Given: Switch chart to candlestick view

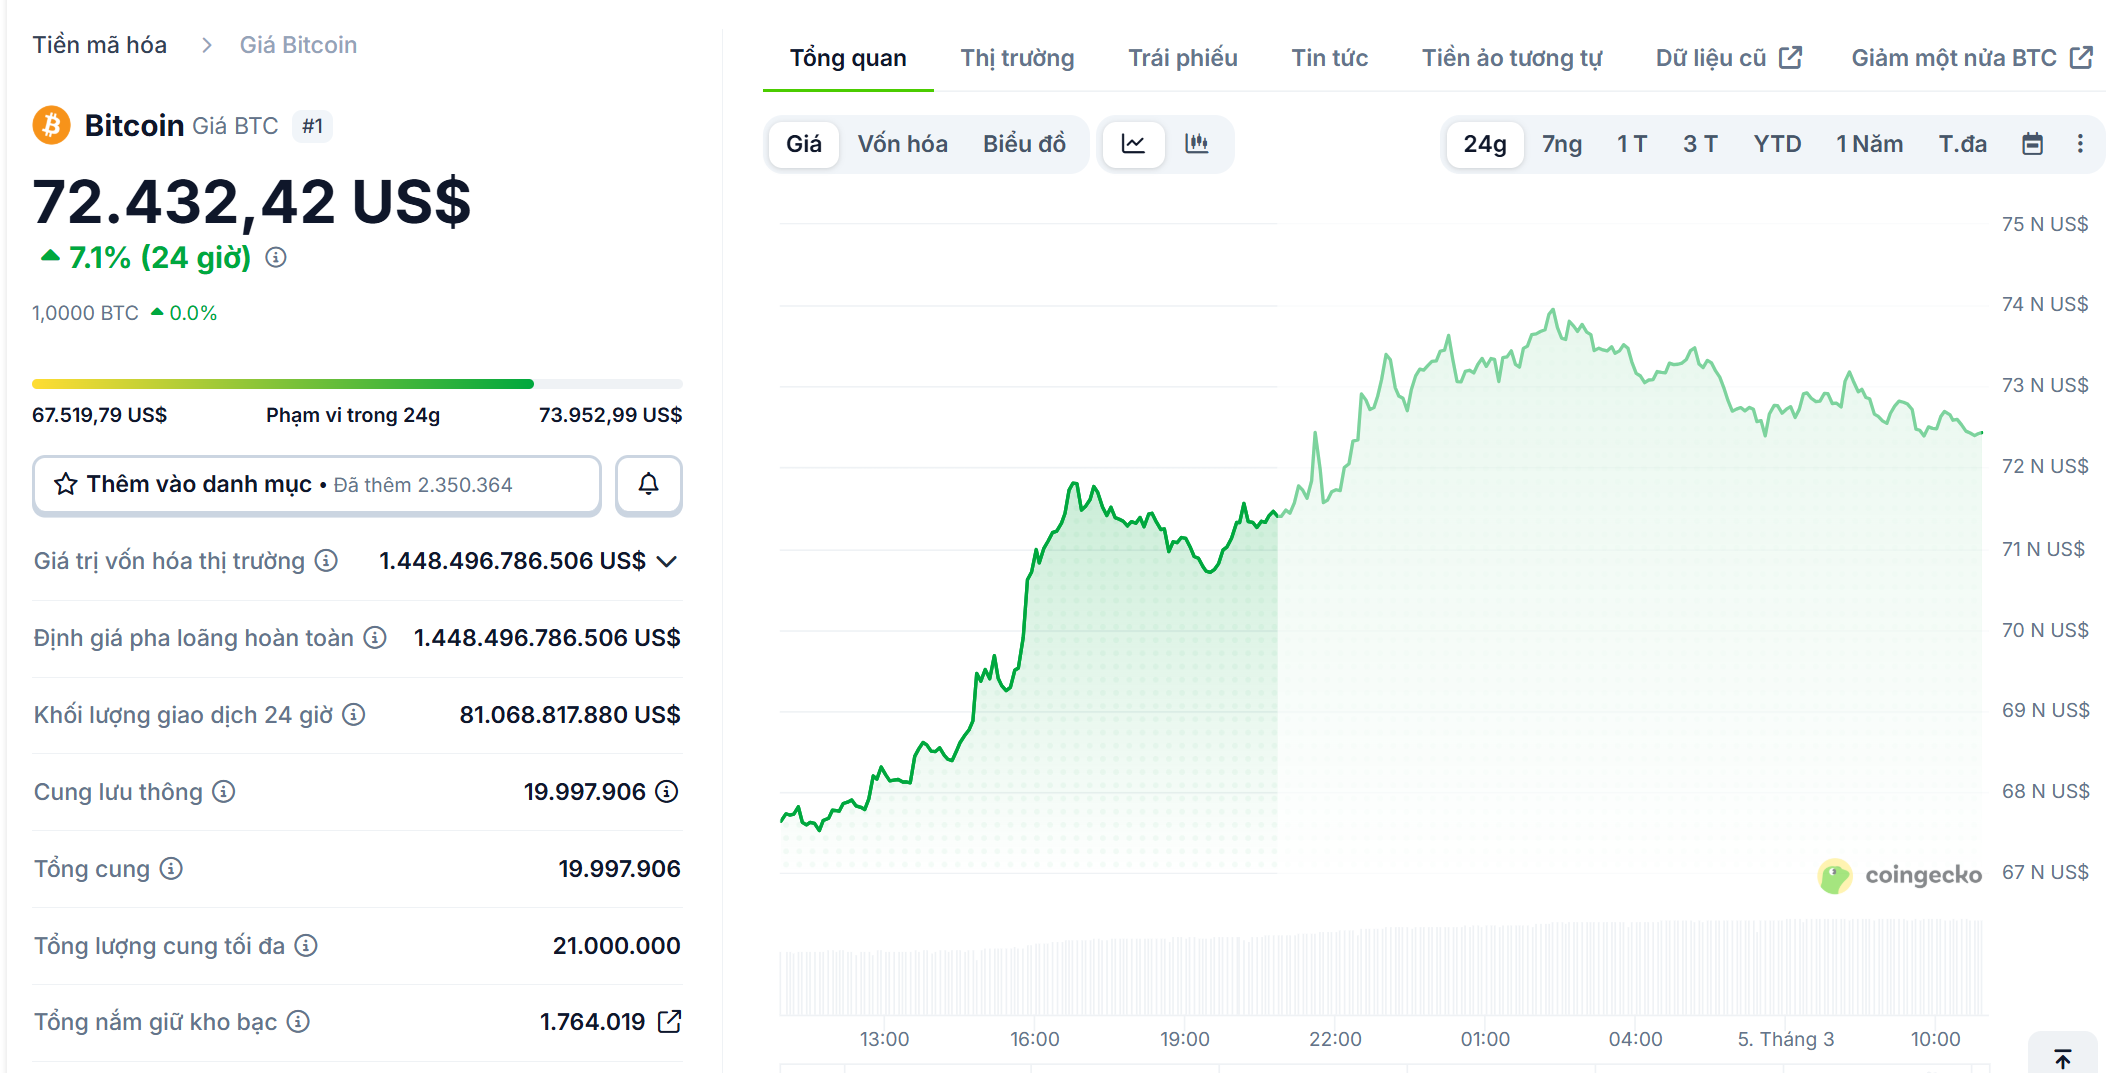Looking at the screenshot, I should click(x=1197, y=144).
